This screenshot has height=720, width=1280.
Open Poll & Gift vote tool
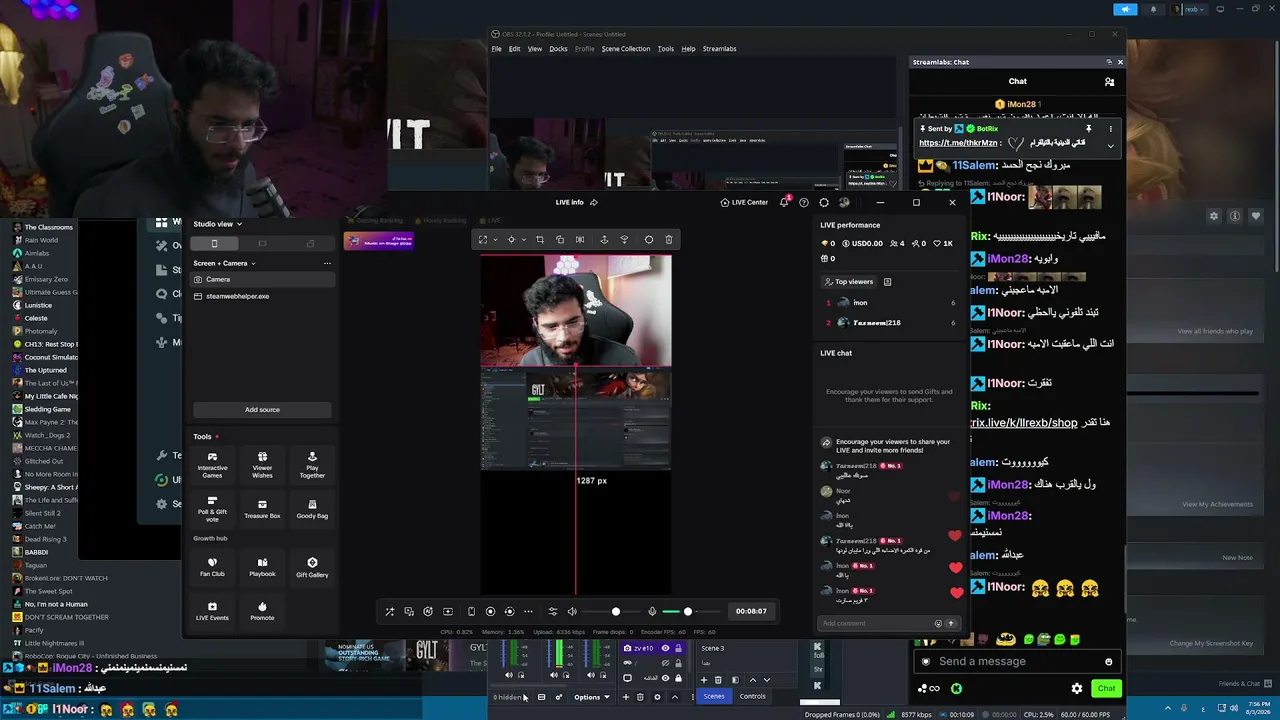click(x=212, y=509)
